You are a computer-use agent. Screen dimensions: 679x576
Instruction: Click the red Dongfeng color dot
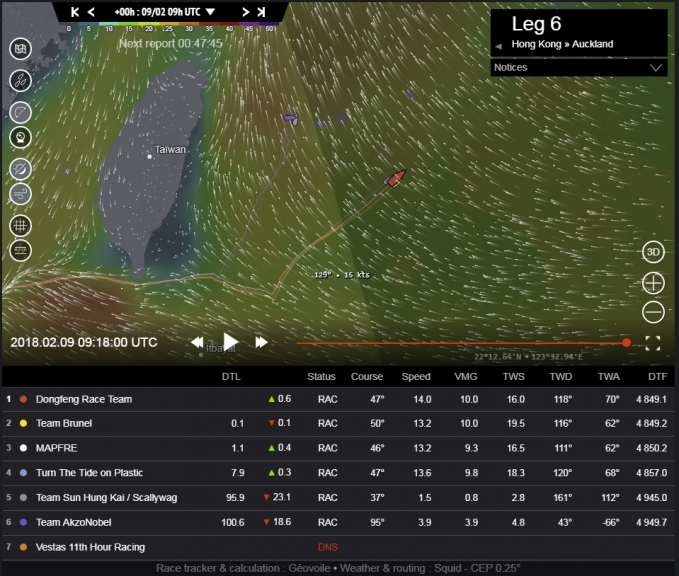(x=23, y=399)
